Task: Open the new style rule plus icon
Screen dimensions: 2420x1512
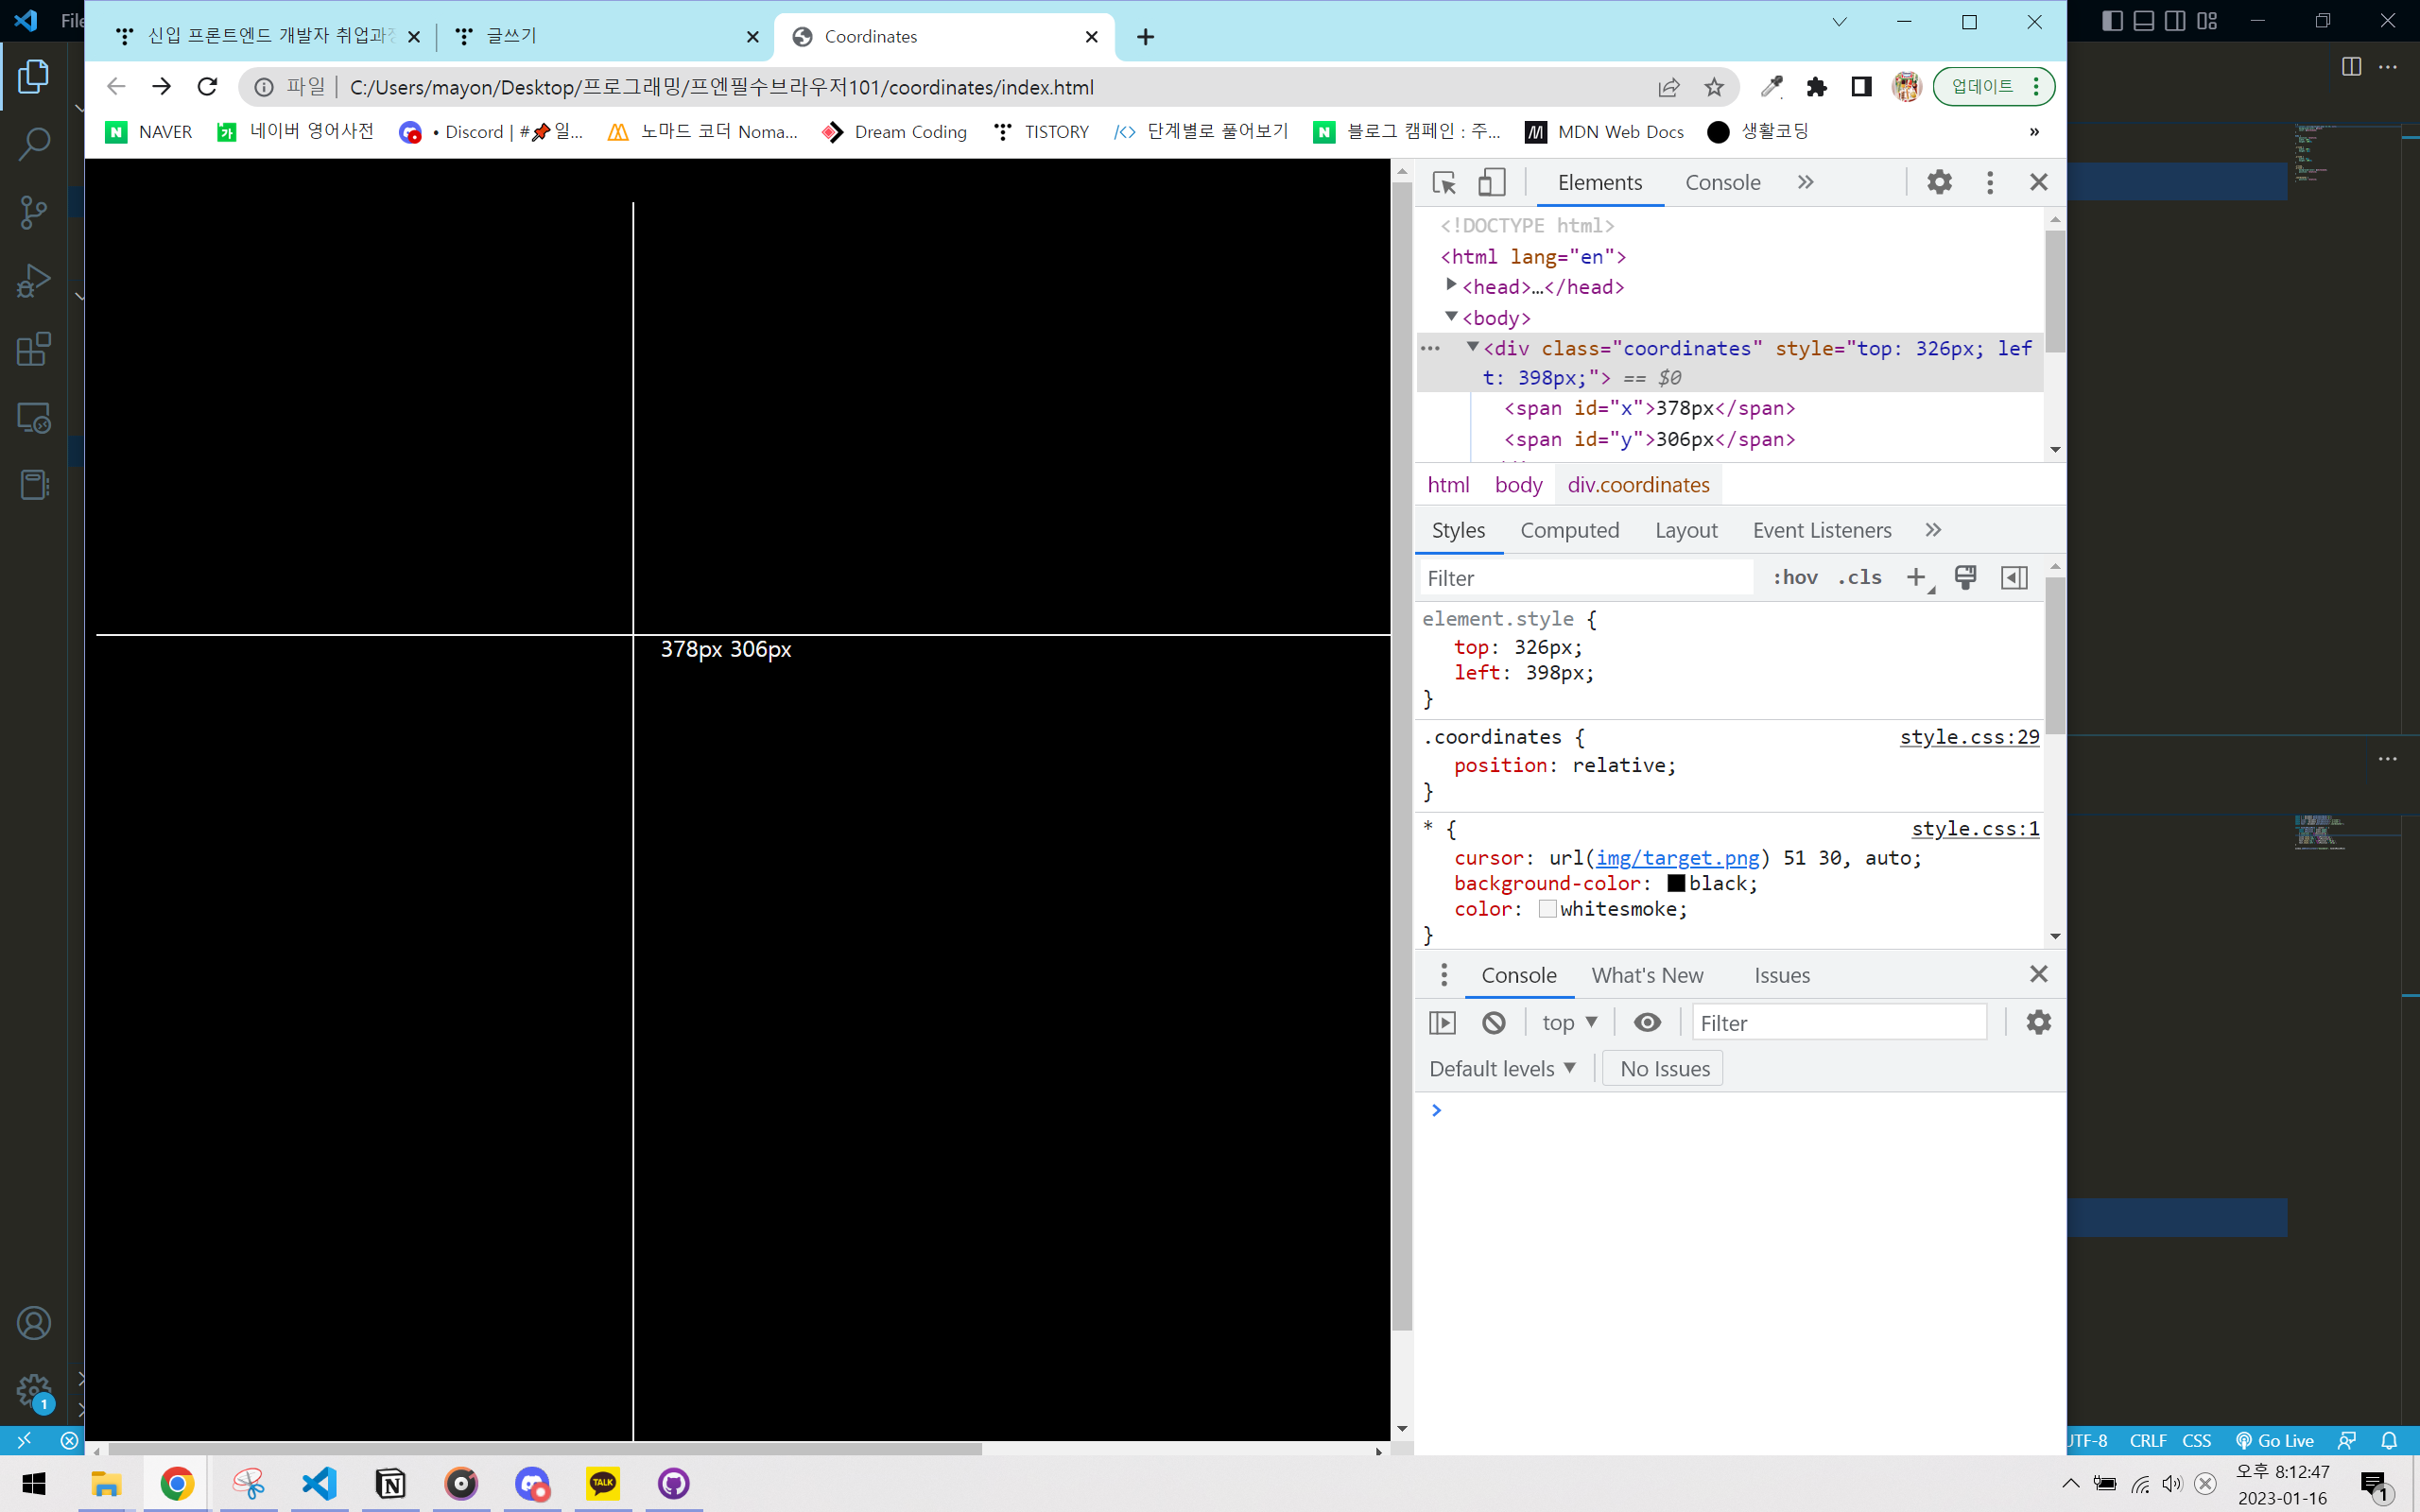Action: tap(1915, 577)
